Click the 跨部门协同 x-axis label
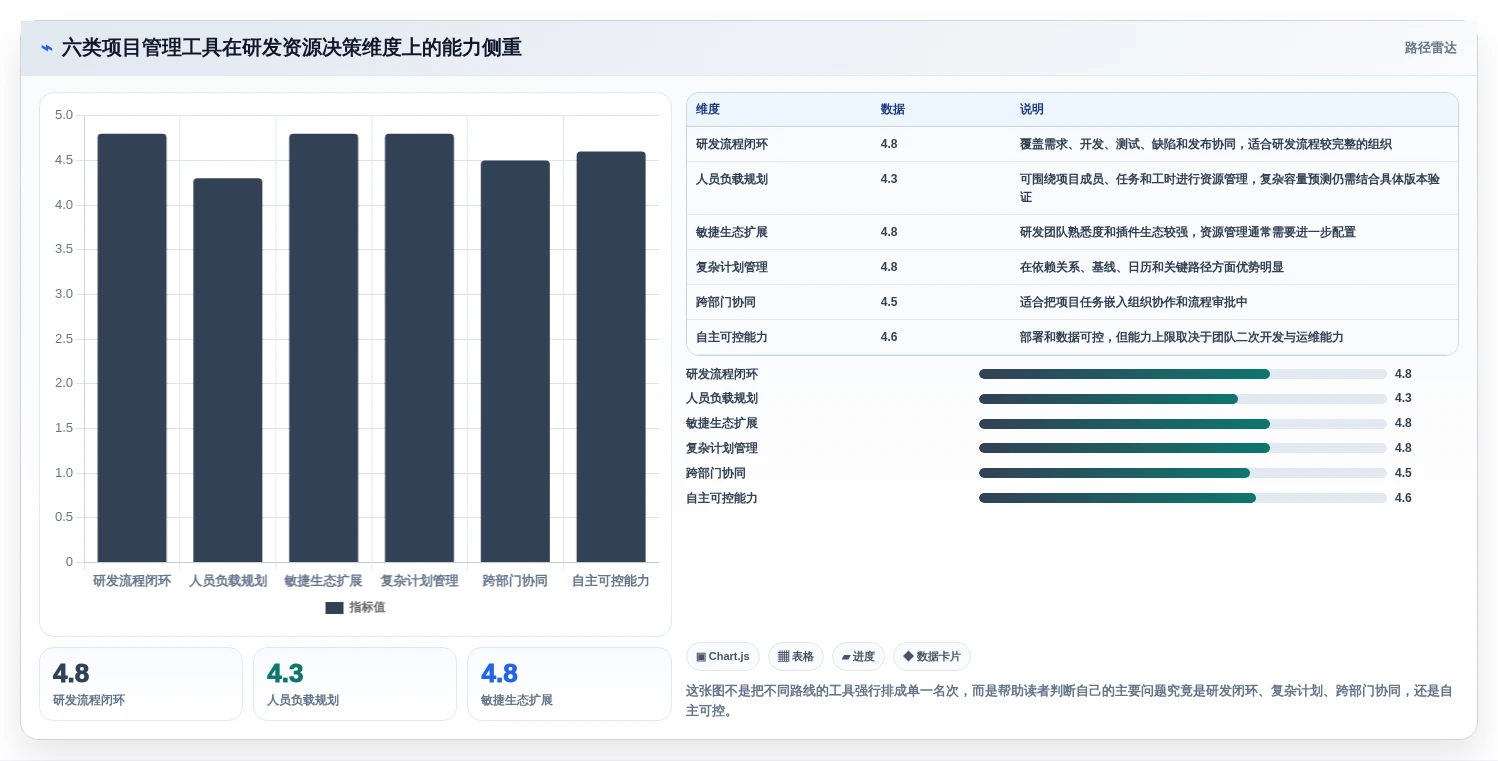This screenshot has height=761, width=1498. (x=515, y=581)
